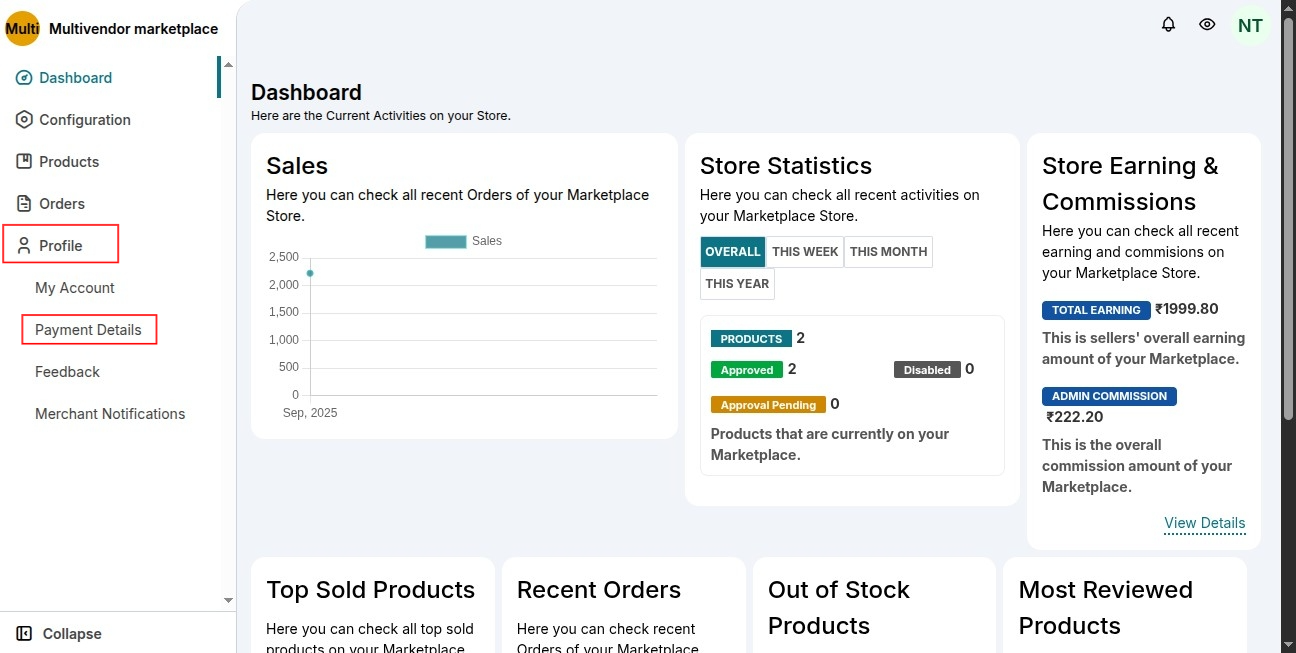Open My Account submenu item
This screenshot has width=1296, height=653.
[75, 288]
